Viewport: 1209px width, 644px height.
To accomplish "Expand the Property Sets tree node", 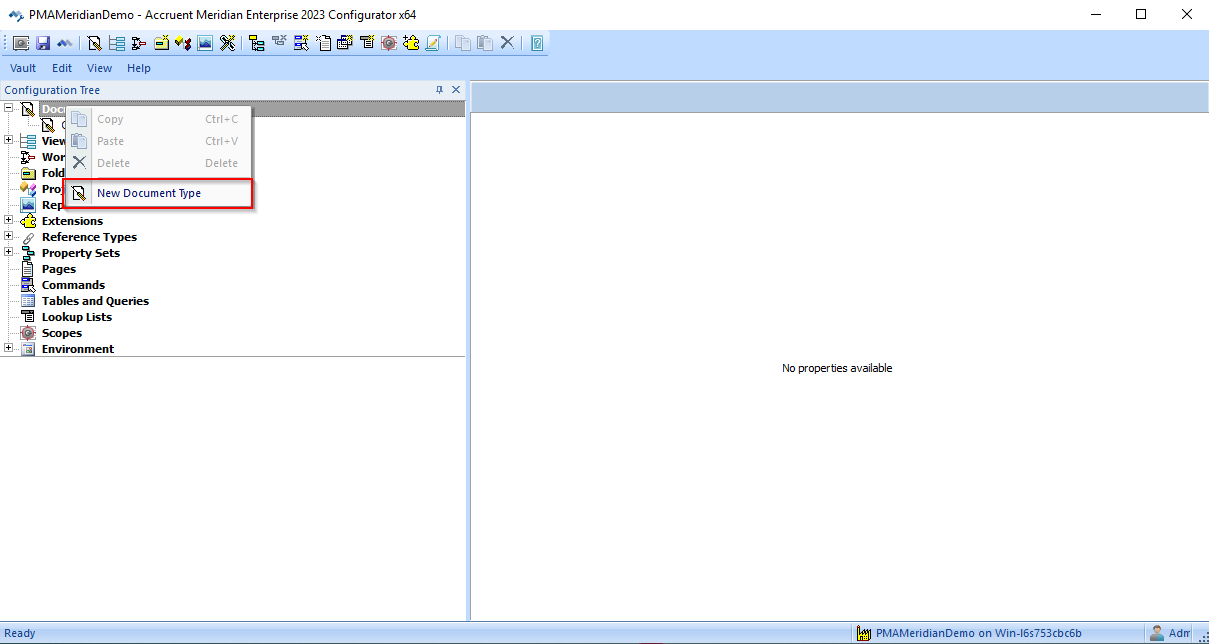I will (9, 252).
